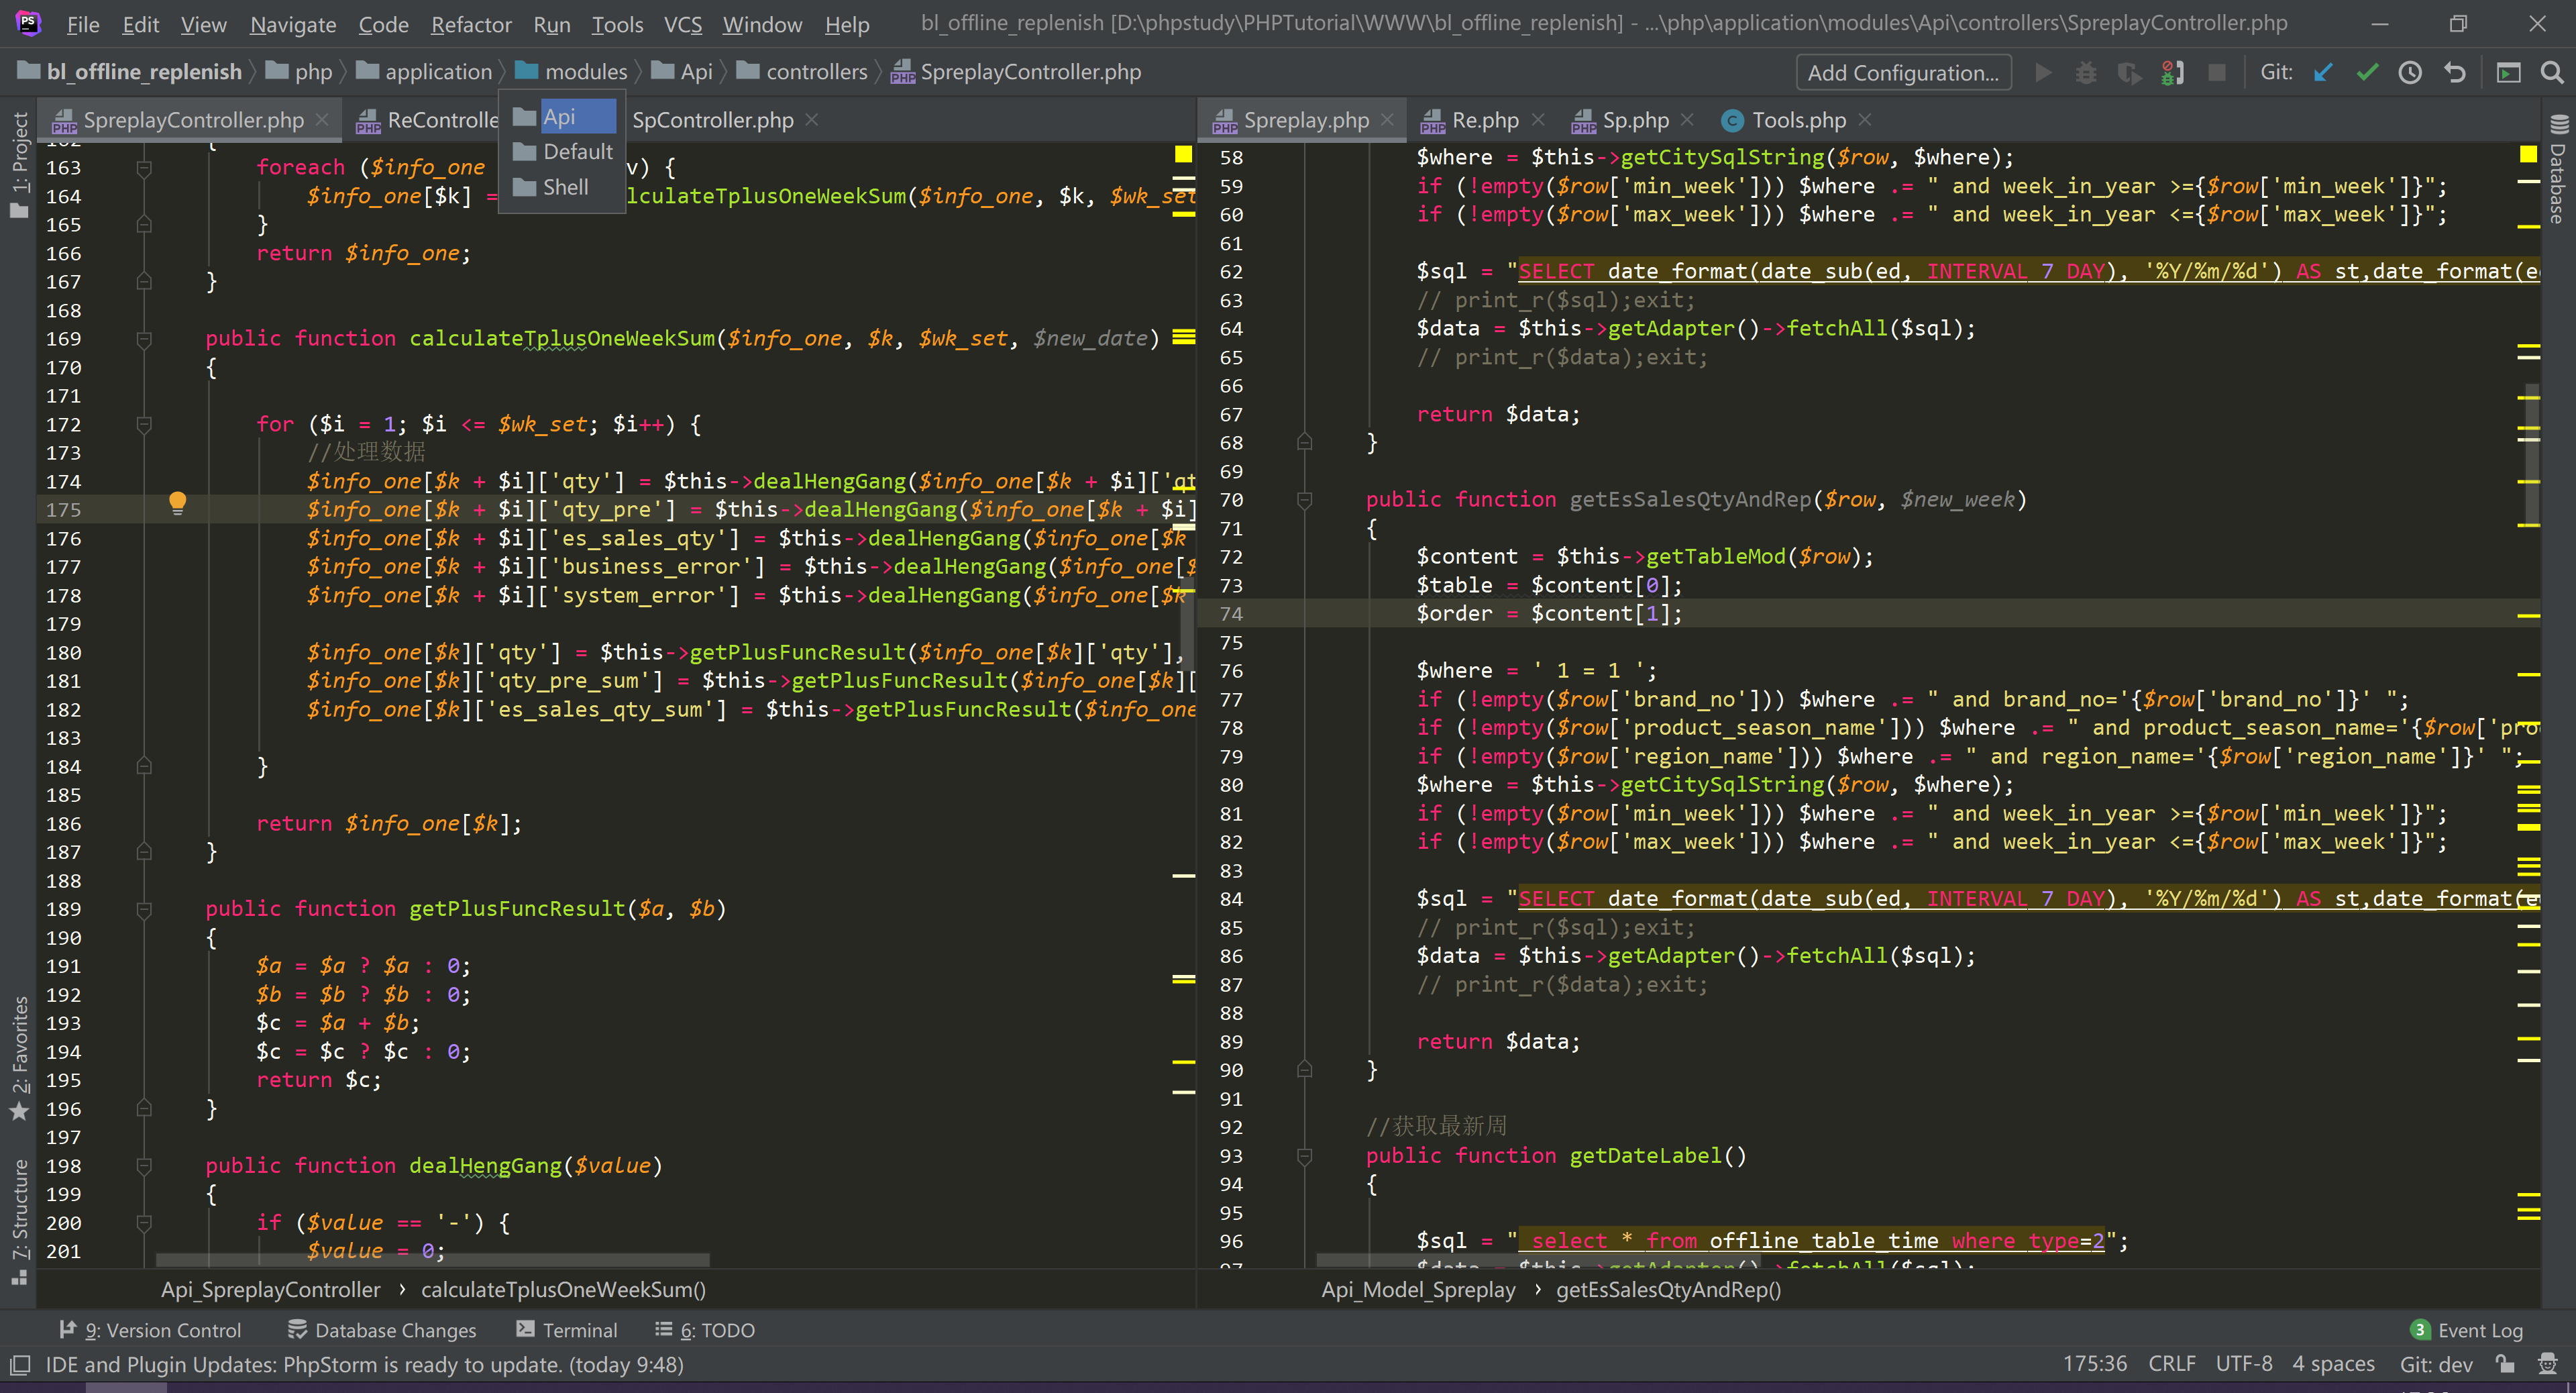Viewport: 2576px width, 1393px height.
Task: Click the Run Anything icon
Action: [x=2508, y=72]
